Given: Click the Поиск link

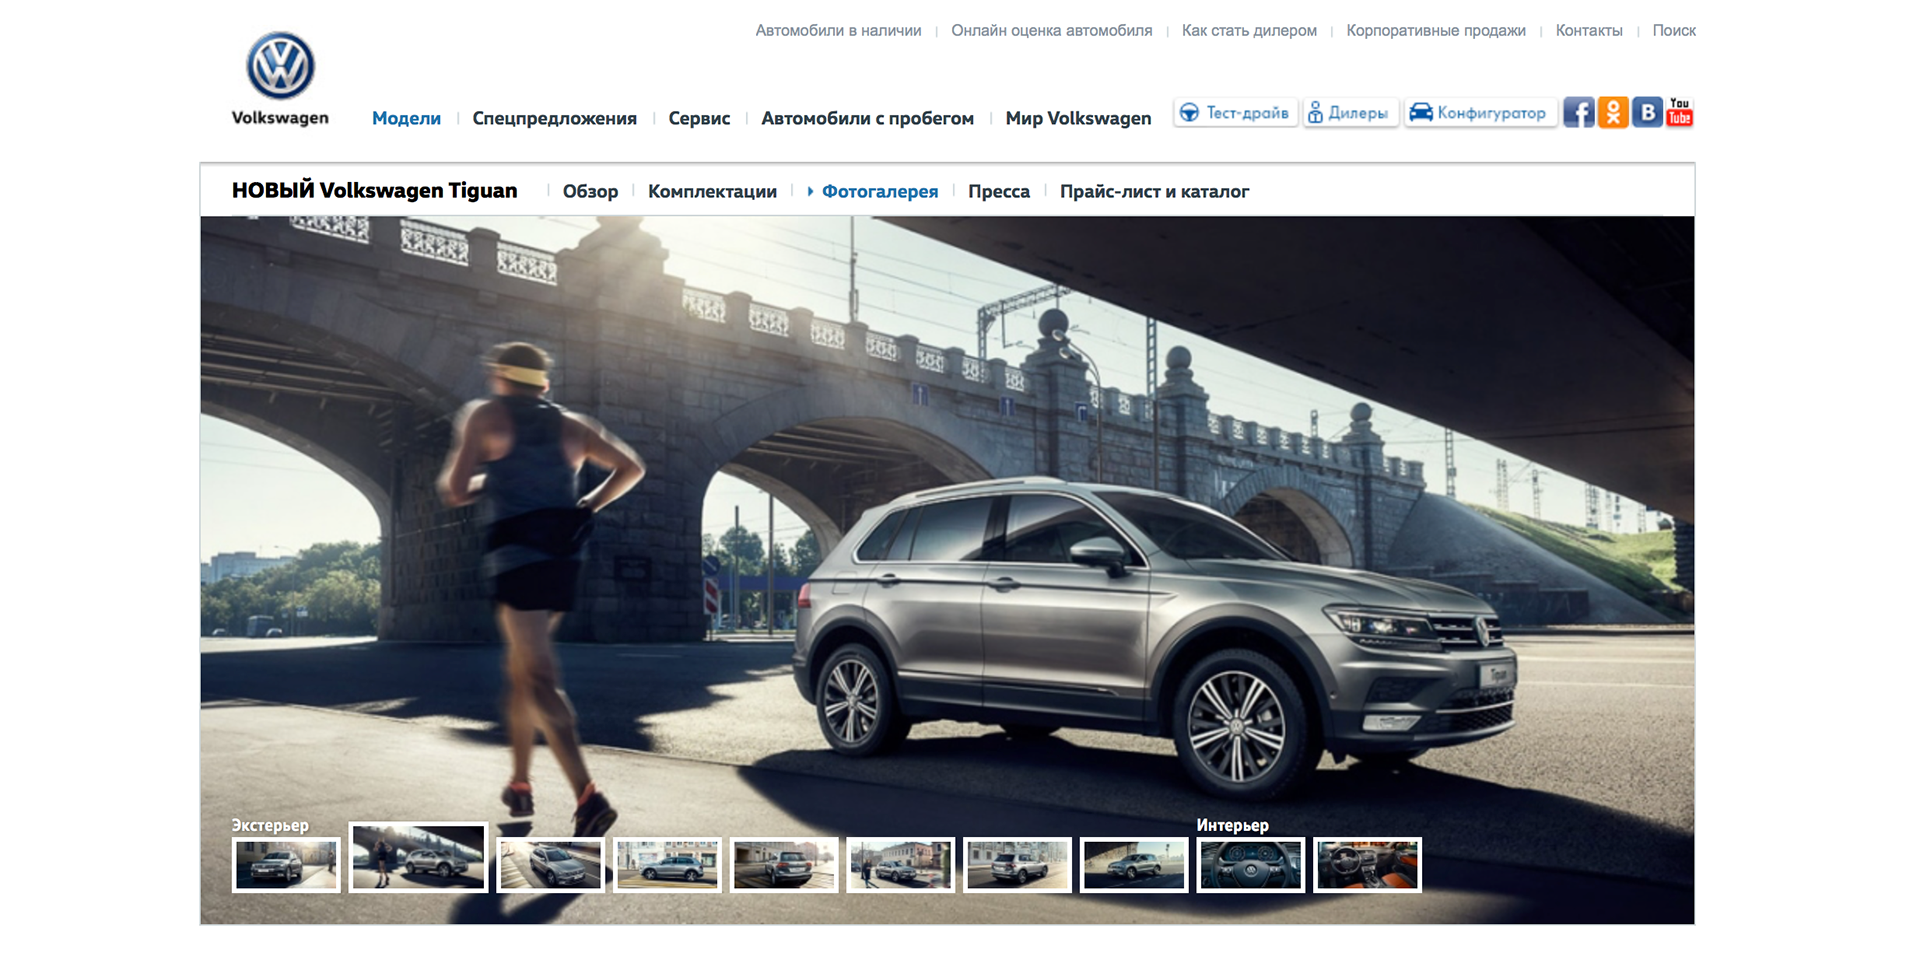Looking at the screenshot, I should tap(1674, 31).
